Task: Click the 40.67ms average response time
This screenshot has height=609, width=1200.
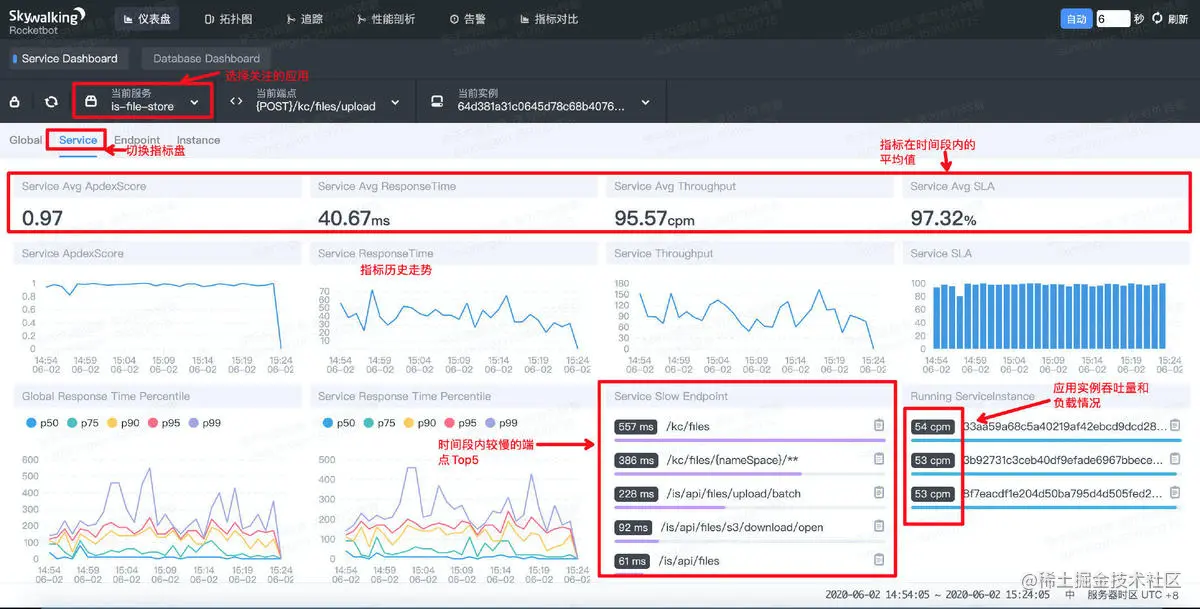Action: click(x=354, y=218)
